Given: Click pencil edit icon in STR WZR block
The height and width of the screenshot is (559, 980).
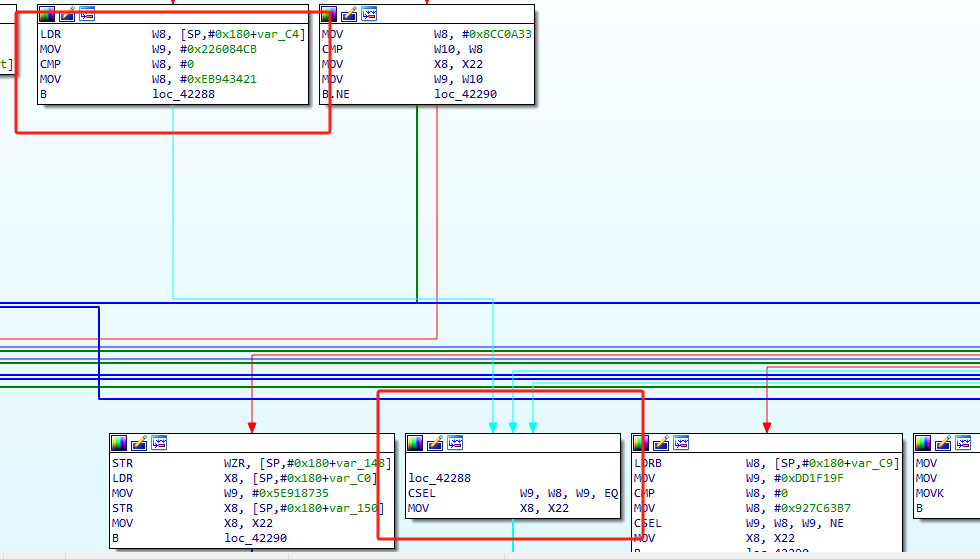Looking at the screenshot, I should 139,443.
